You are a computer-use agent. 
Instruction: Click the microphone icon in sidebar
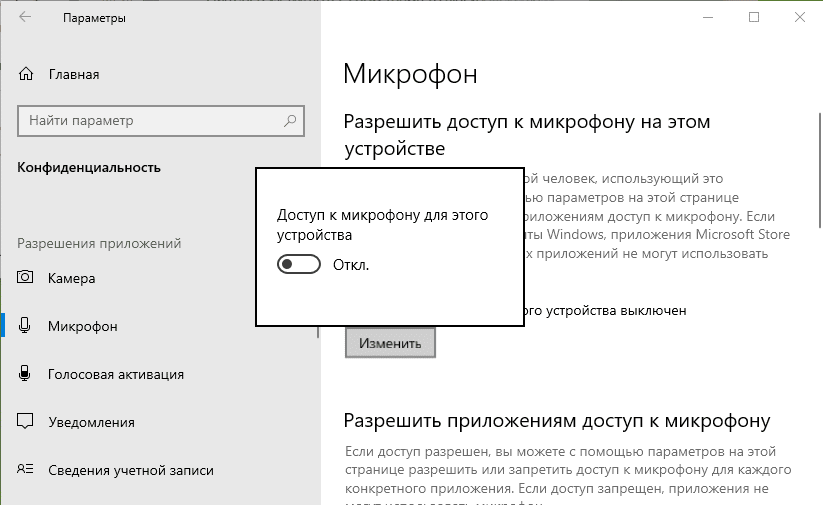(27, 326)
